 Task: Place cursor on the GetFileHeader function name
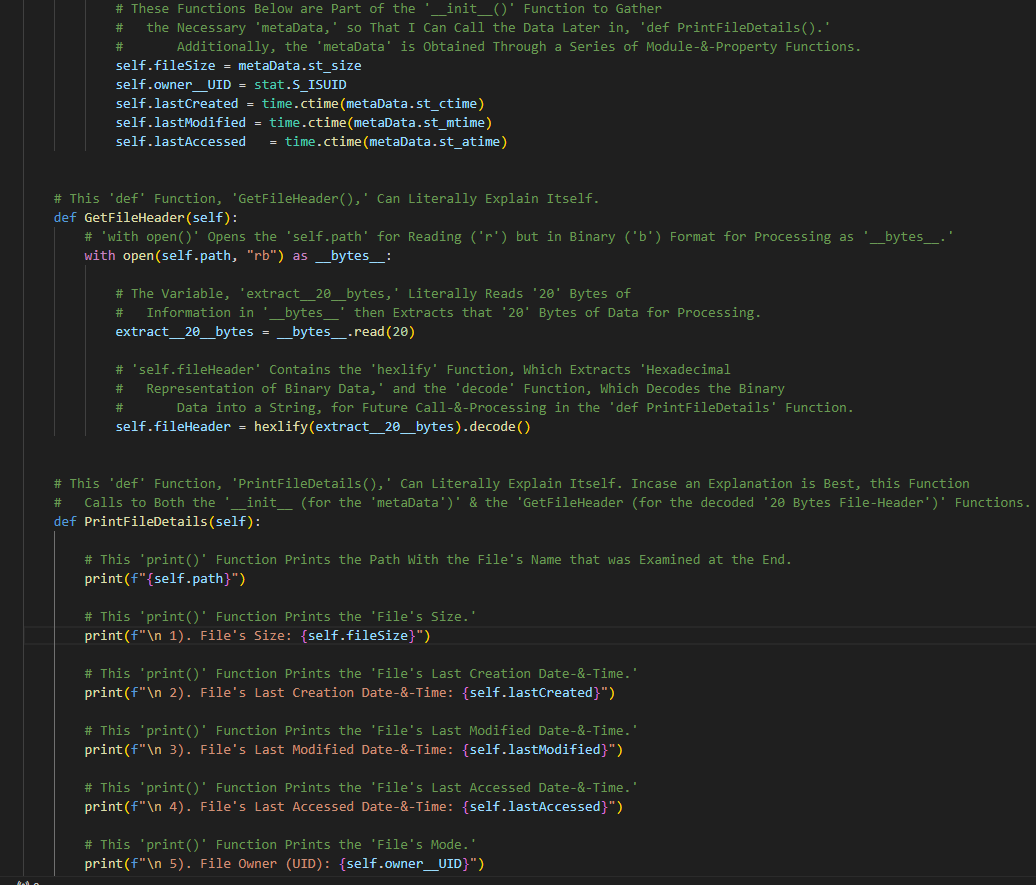[134, 217]
